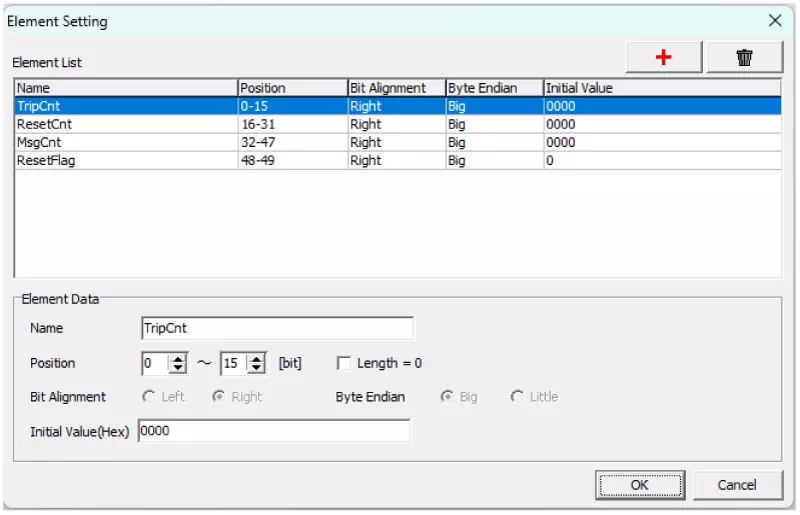The height and width of the screenshot is (515, 800).
Task: Increase the end position spinner value
Action: pos(256,359)
